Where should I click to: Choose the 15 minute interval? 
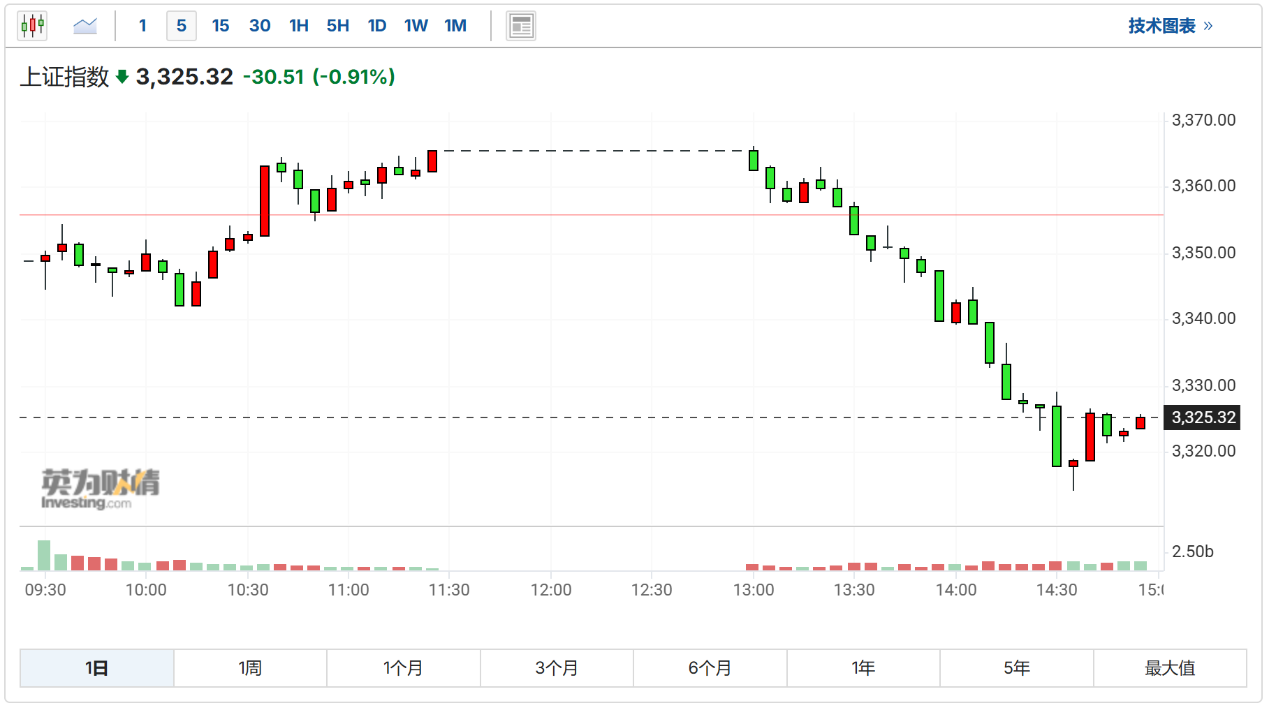coord(220,25)
